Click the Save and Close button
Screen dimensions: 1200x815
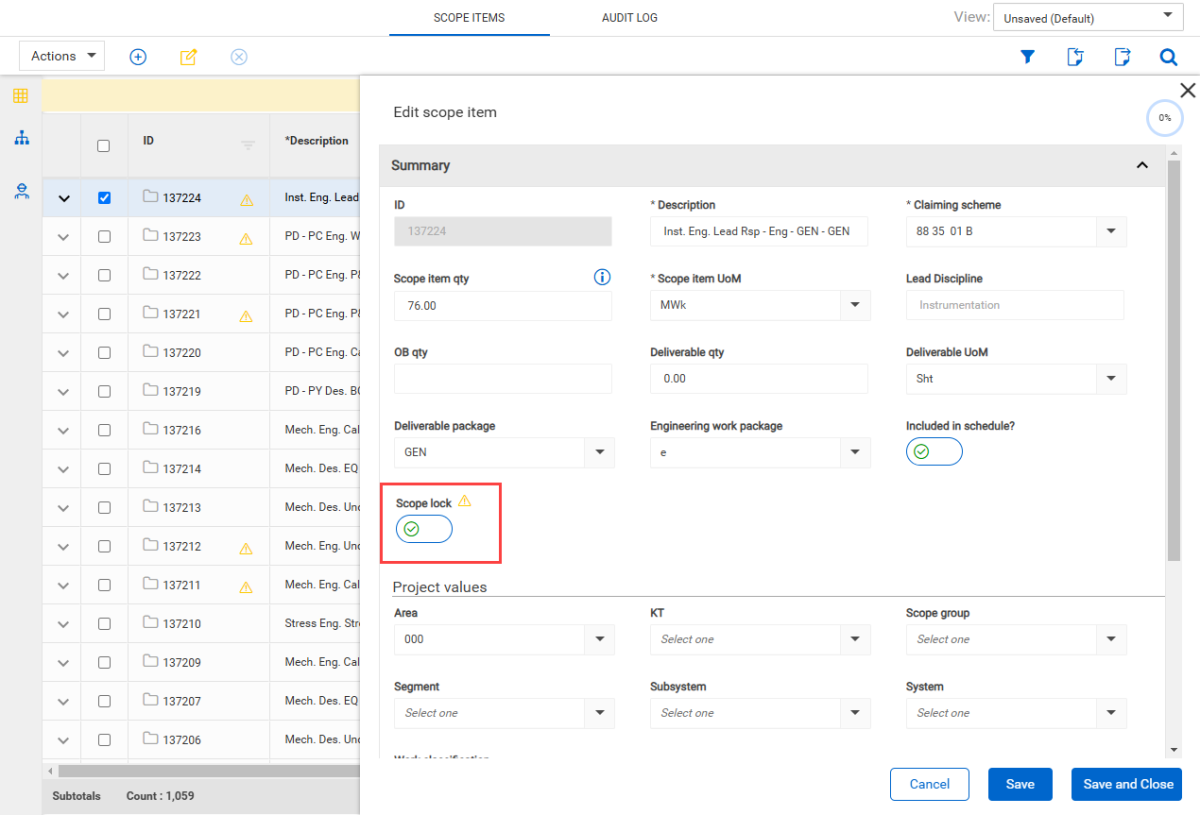[1127, 784]
